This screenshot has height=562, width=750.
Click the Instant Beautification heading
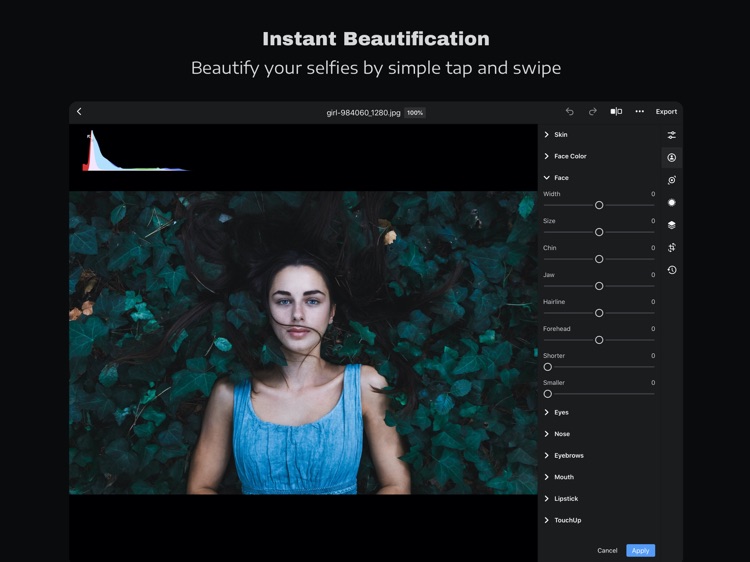tap(376, 39)
